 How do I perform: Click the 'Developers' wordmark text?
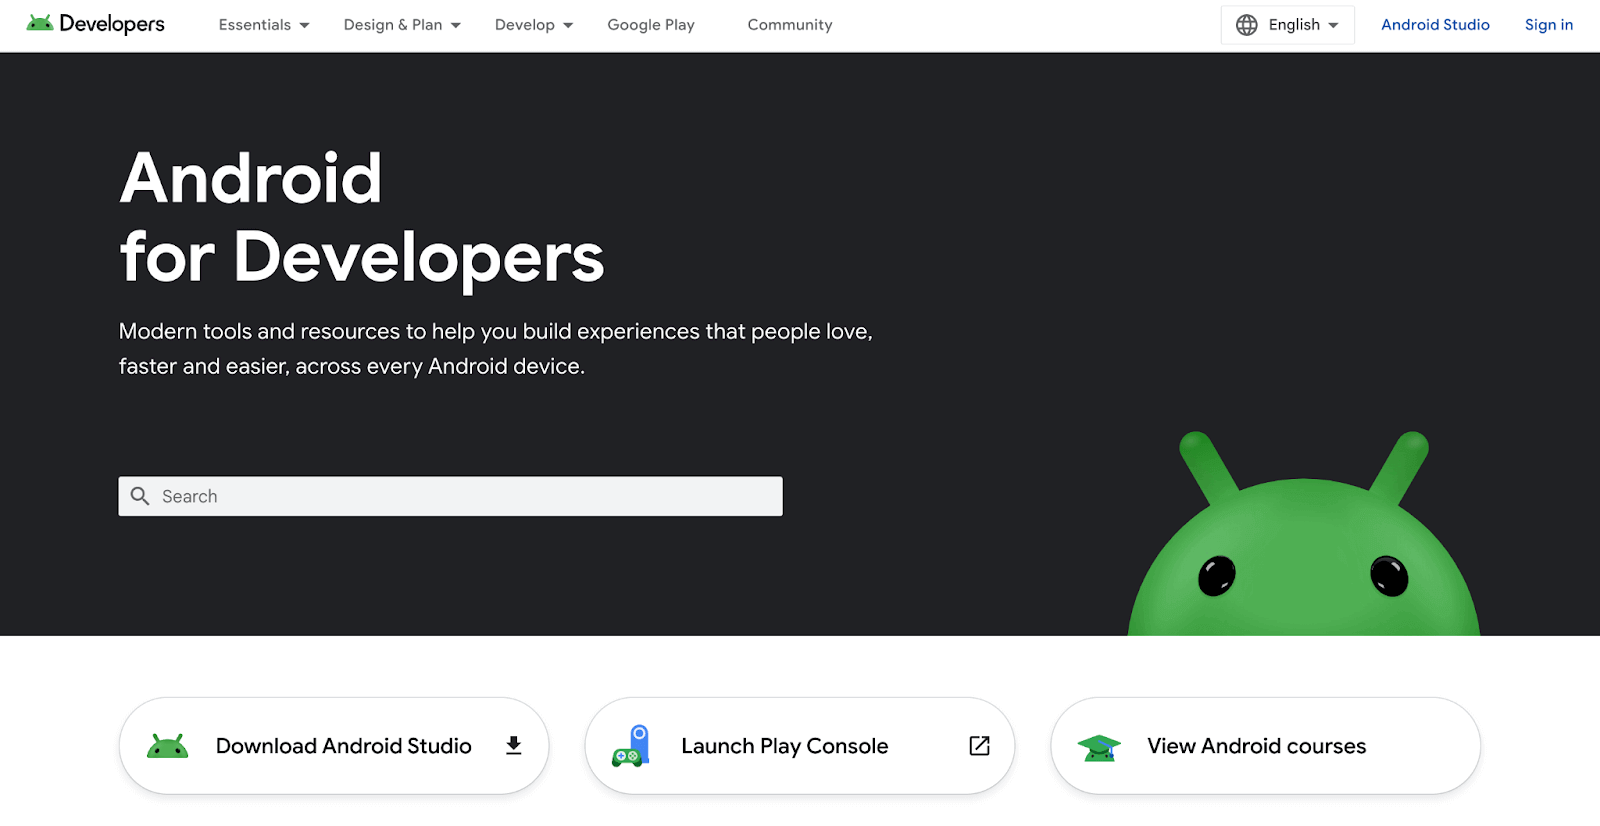pyautogui.click(x=112, y=24)
